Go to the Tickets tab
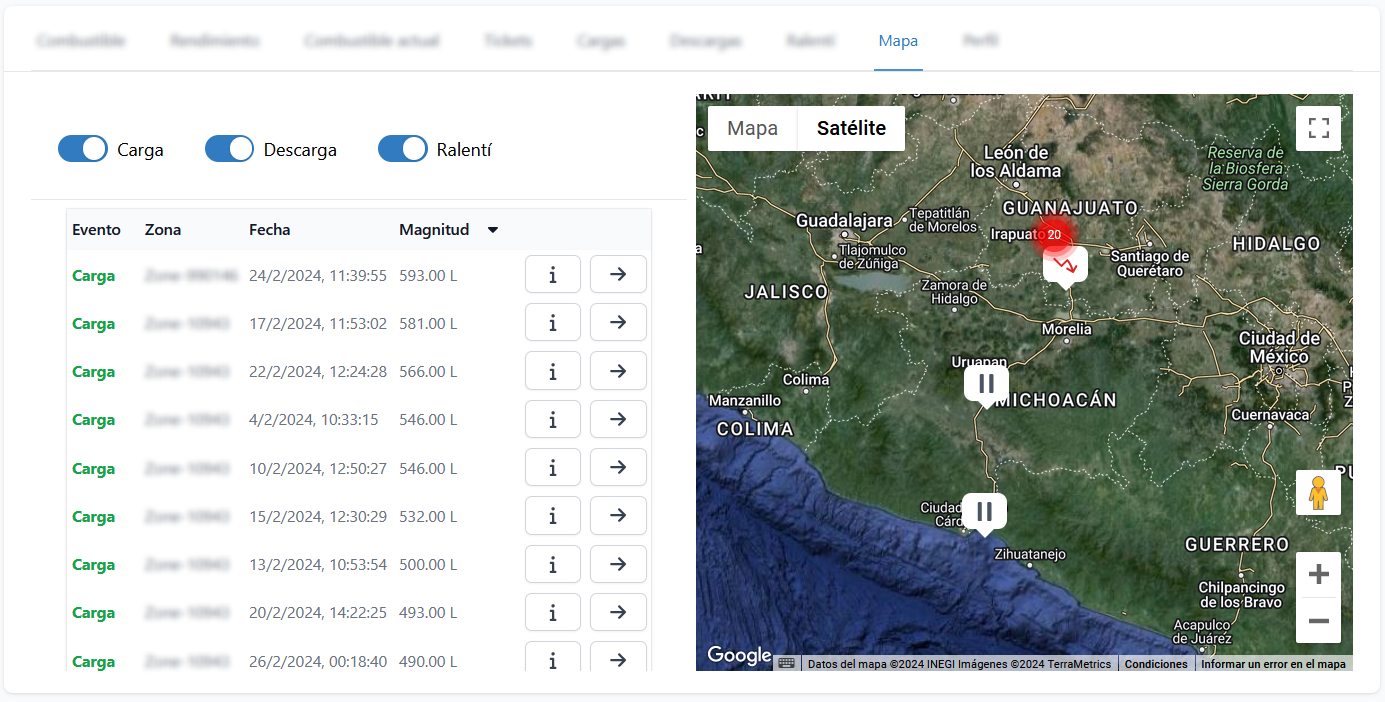This screenshot has height=702, width=1385. 508,40
